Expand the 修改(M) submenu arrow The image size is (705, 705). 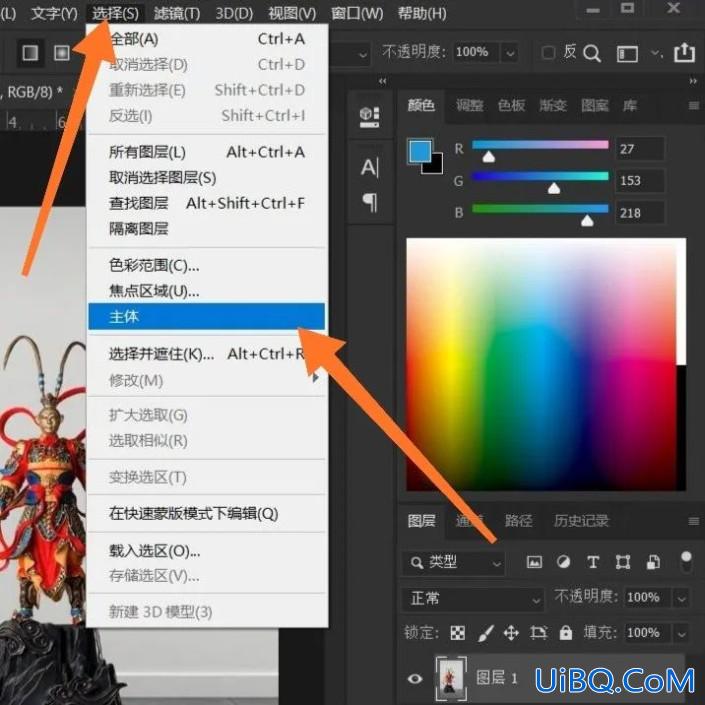316,379
